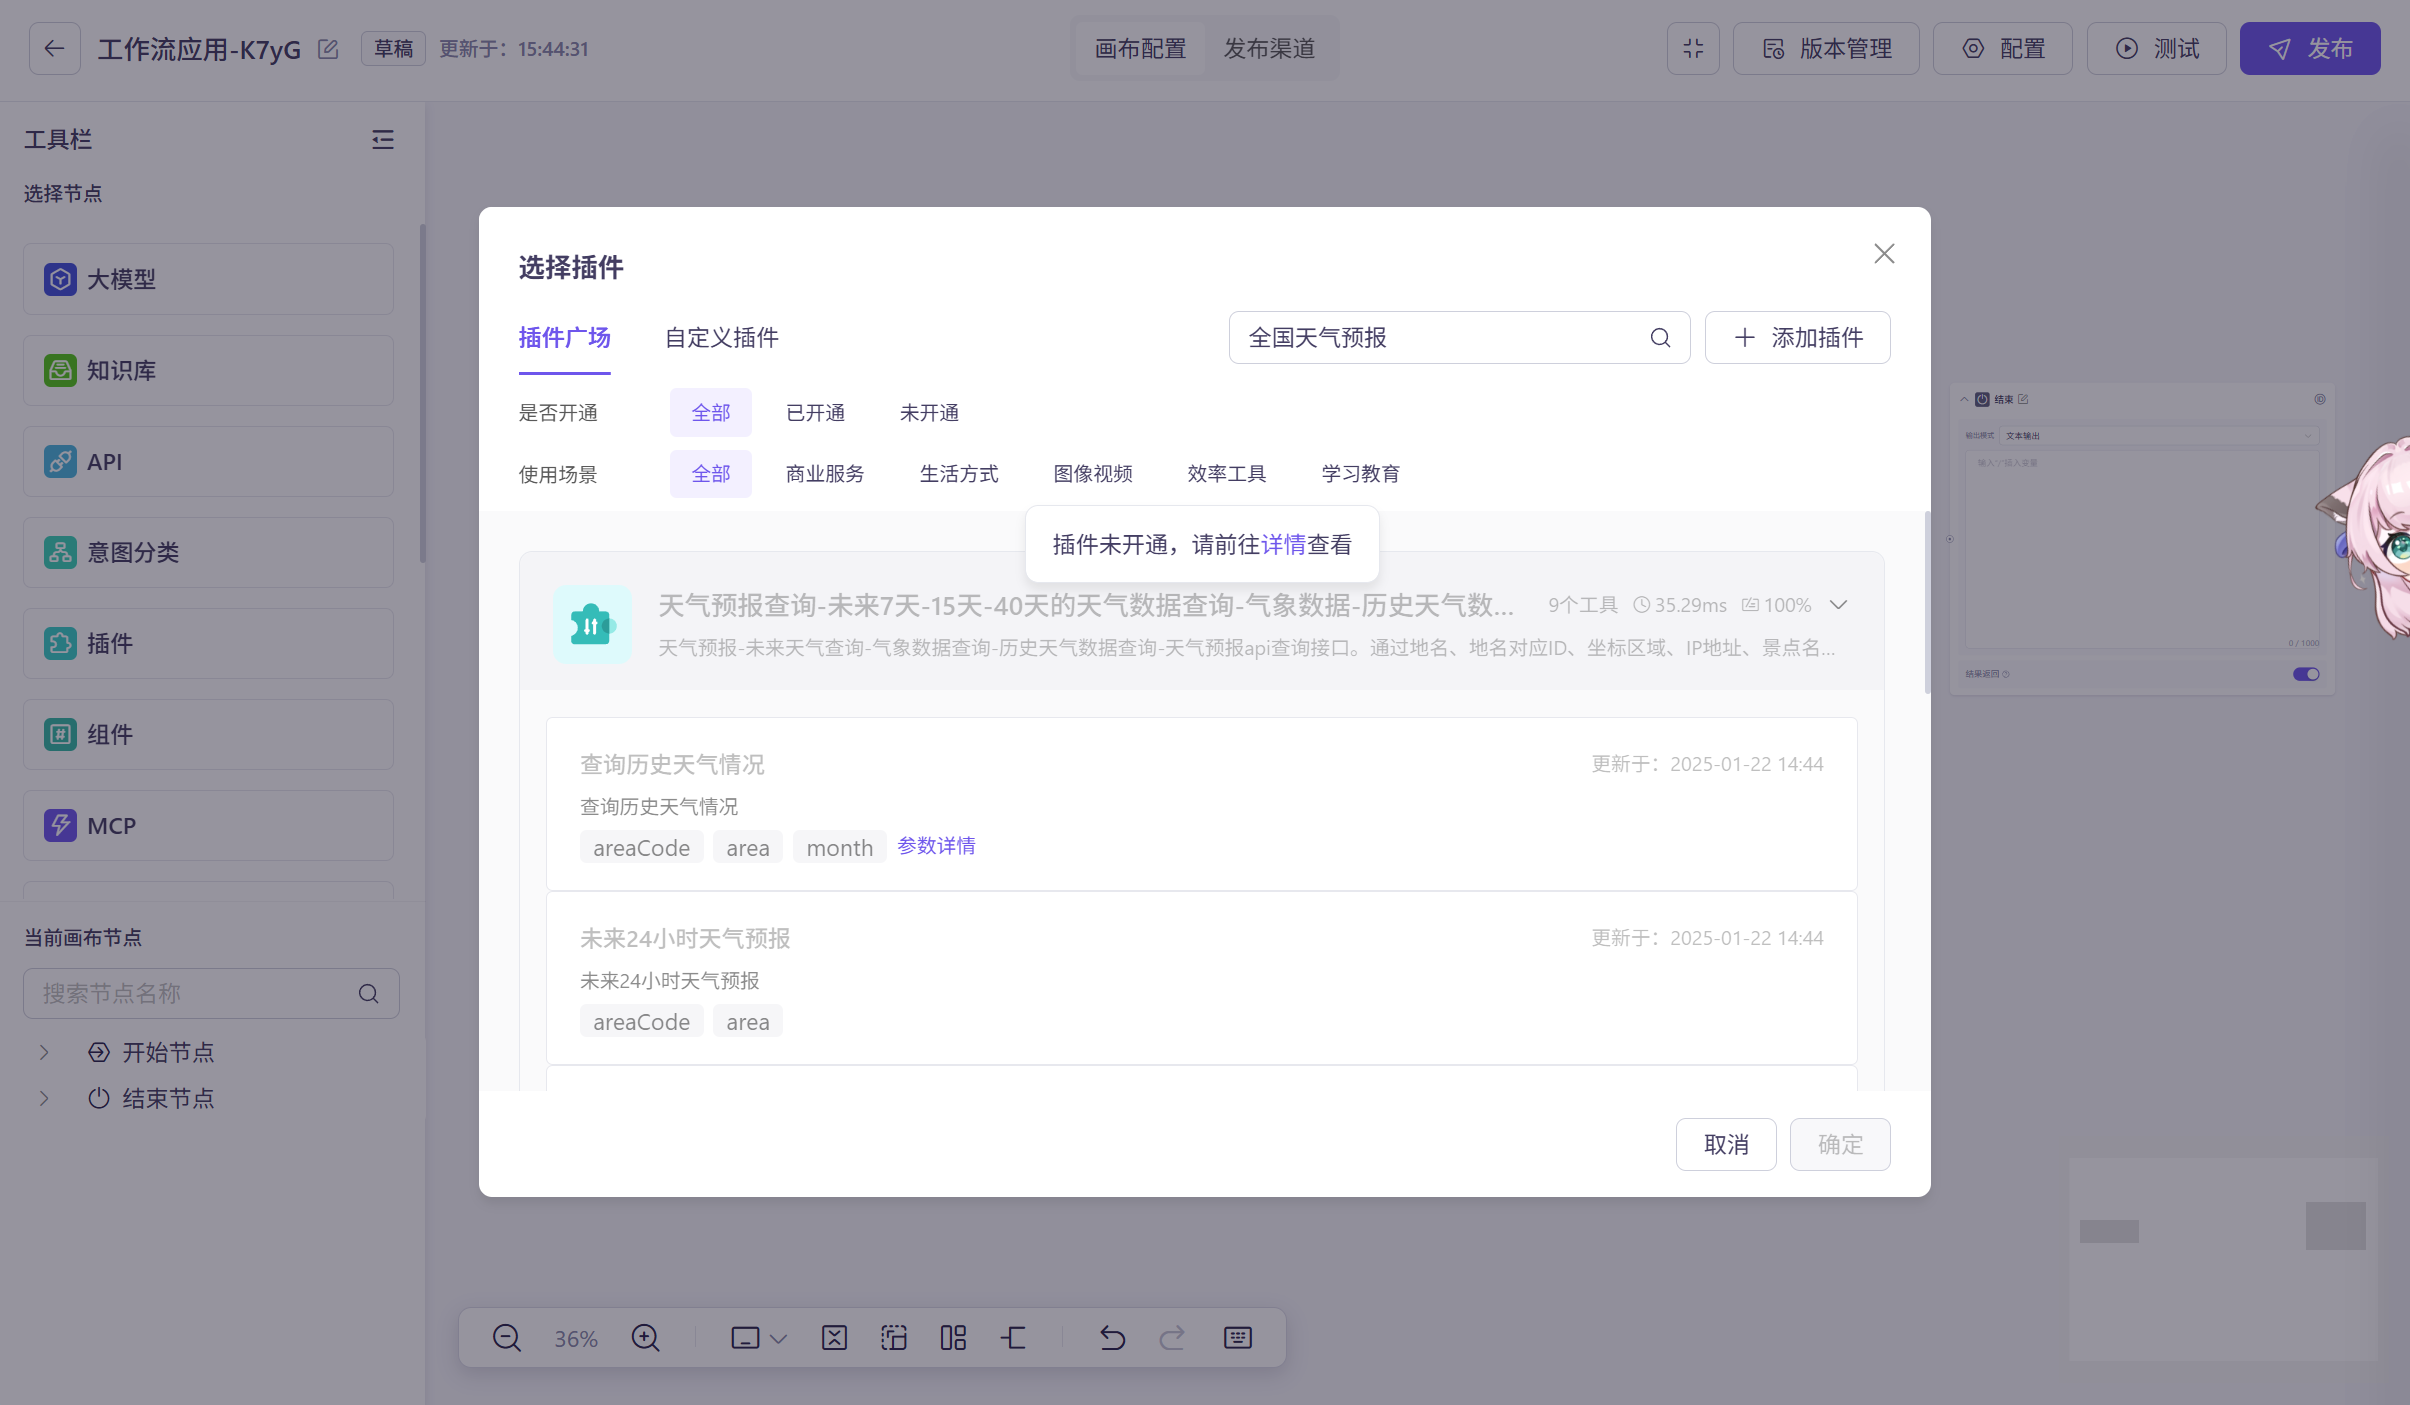Click the undo arrow in bottom toolbar

pos(1112,1338)
